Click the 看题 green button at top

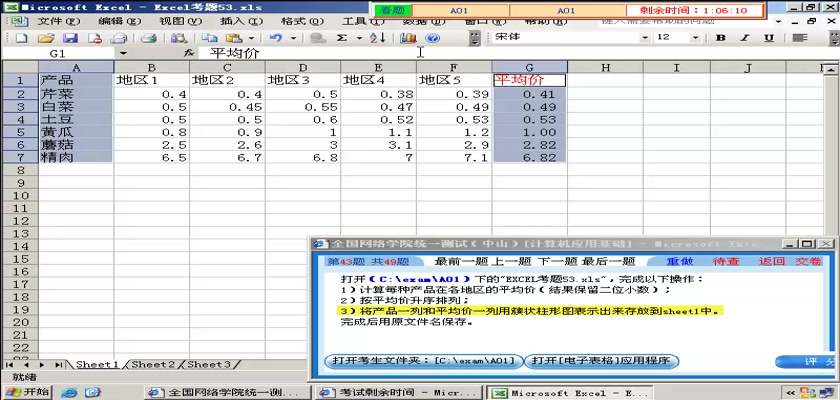[x=393, y=10]
